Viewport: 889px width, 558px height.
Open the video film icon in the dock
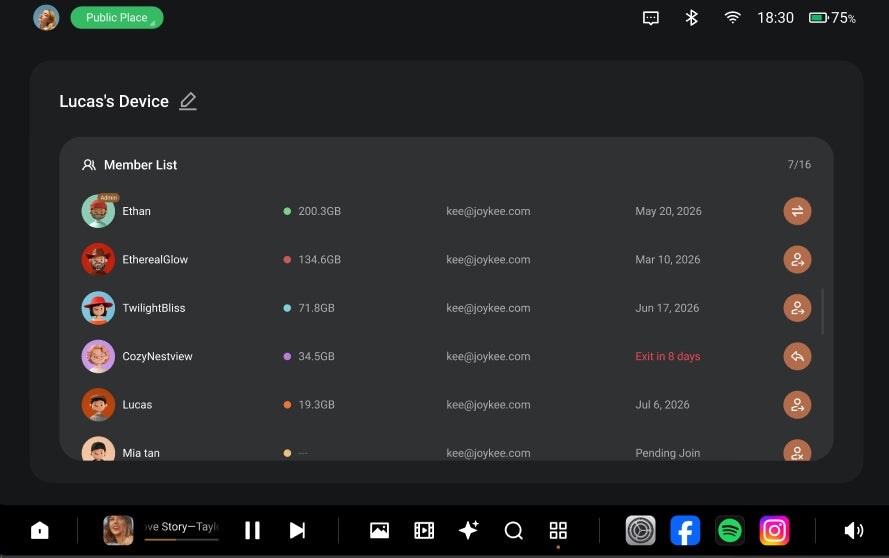coord(424,531)
